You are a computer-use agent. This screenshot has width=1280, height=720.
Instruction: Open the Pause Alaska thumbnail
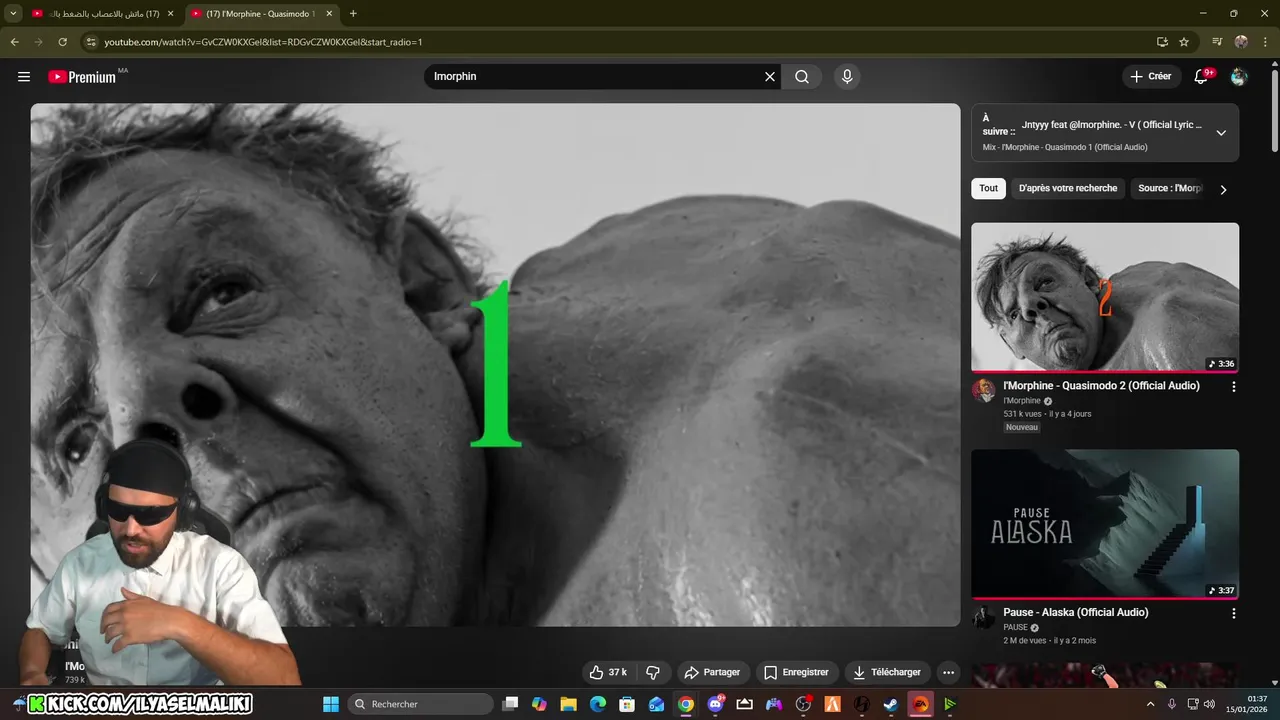pos(1105,524)
